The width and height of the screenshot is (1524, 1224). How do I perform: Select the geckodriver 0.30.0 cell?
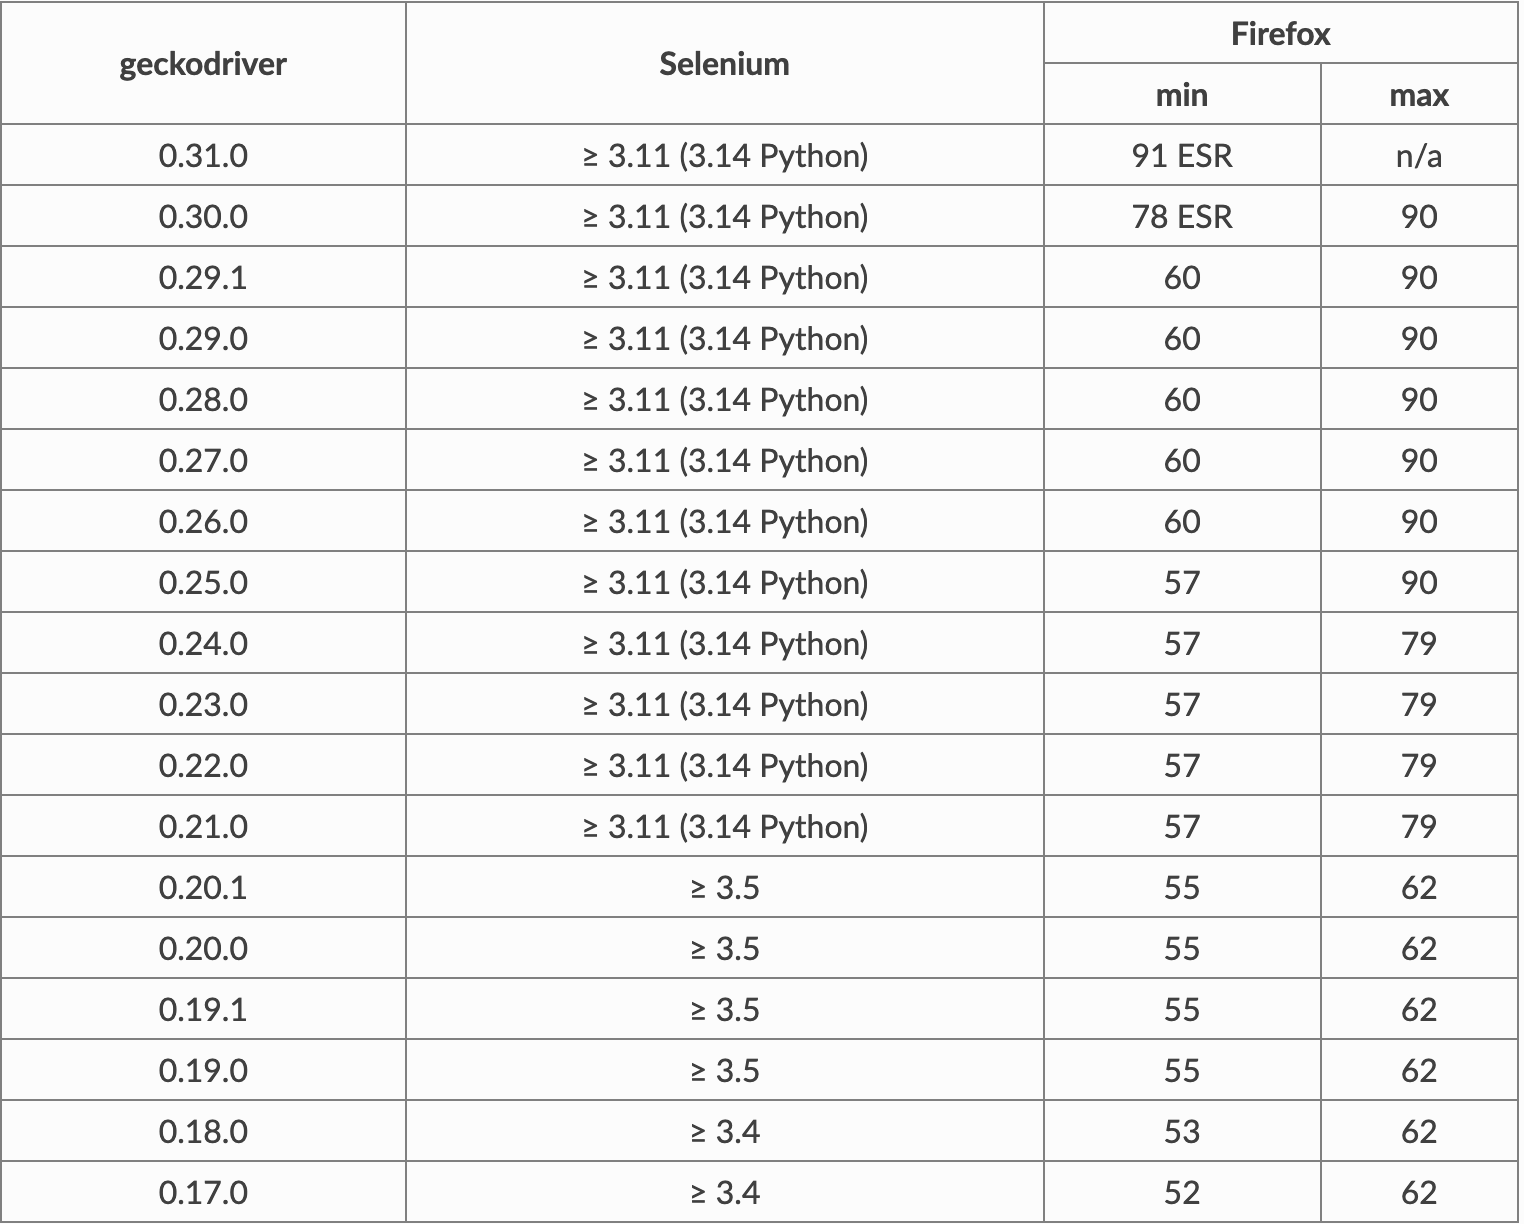point(203,217)
